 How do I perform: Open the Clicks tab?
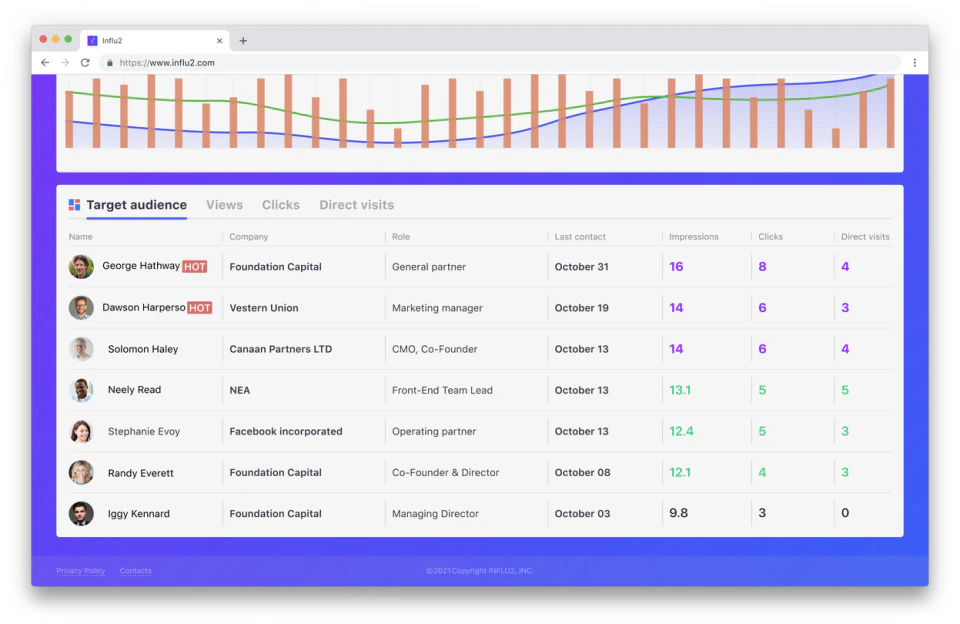(281, 204)
